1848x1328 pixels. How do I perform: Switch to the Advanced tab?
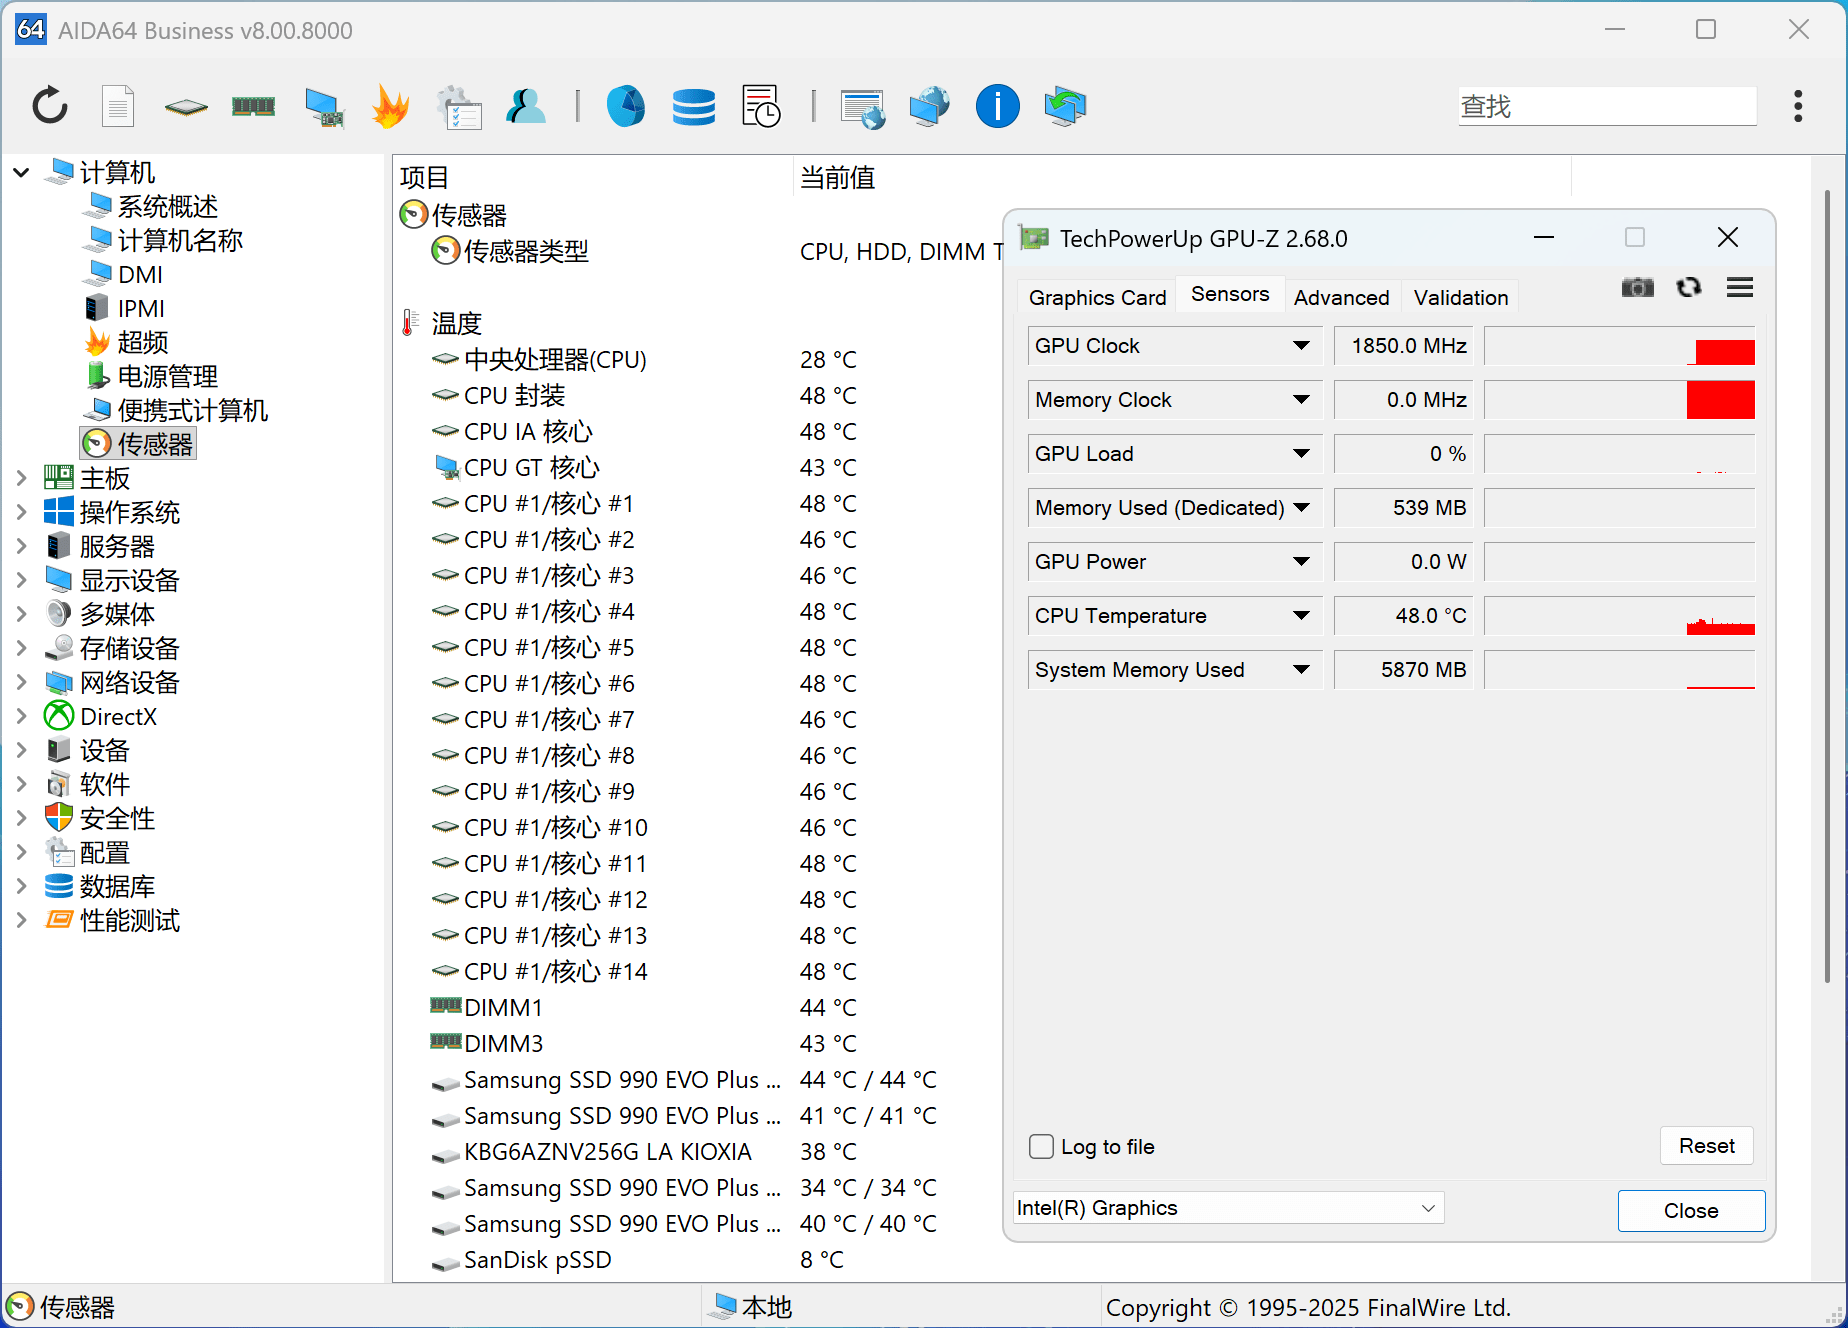pyautogui.click(x=1341, y=298)
